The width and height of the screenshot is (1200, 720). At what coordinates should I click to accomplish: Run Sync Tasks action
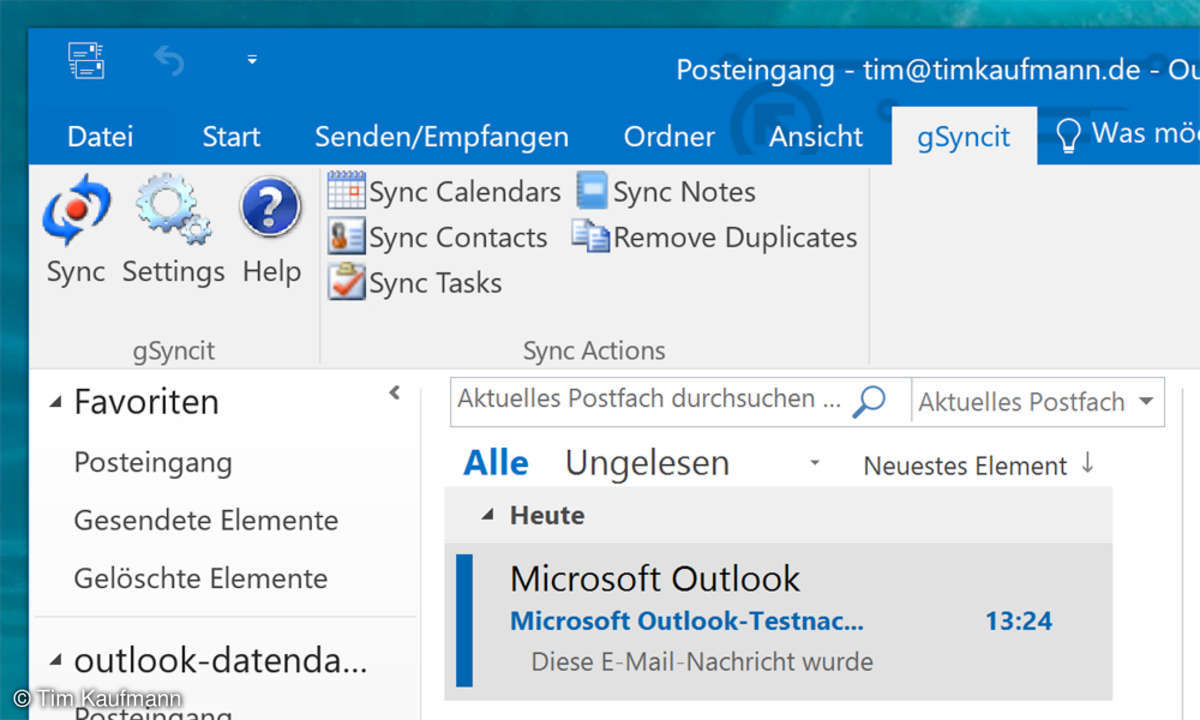[x=415, y=283]
